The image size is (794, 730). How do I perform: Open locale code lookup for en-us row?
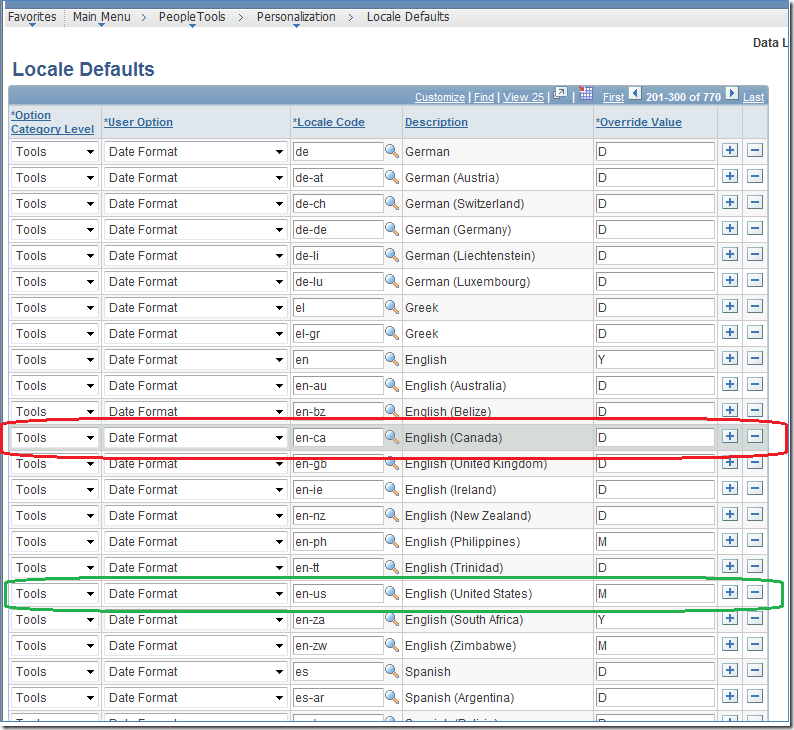[392, 593]
